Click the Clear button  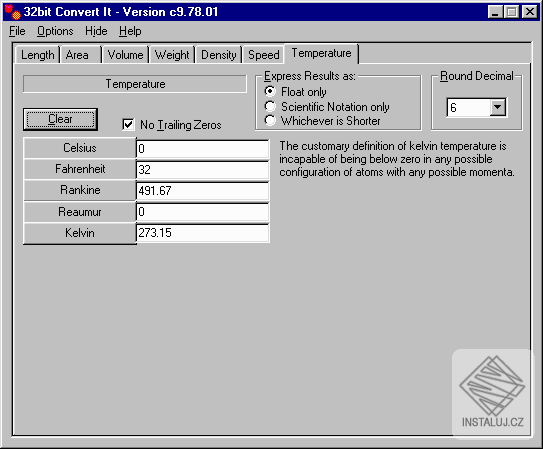60,119
